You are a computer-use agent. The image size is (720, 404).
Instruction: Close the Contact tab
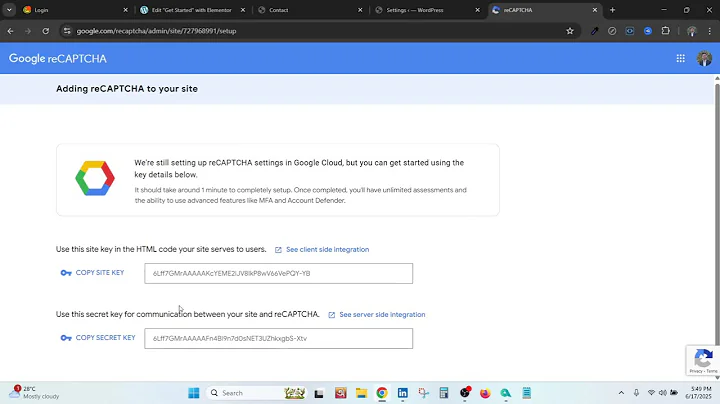tap(360, 10)
